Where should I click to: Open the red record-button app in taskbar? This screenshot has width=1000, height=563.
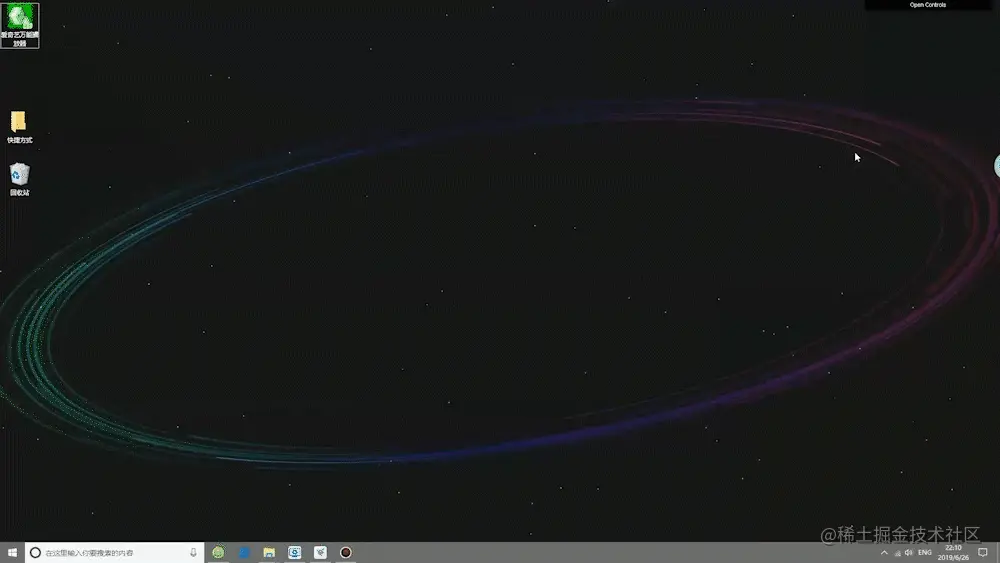pos(346,552)
